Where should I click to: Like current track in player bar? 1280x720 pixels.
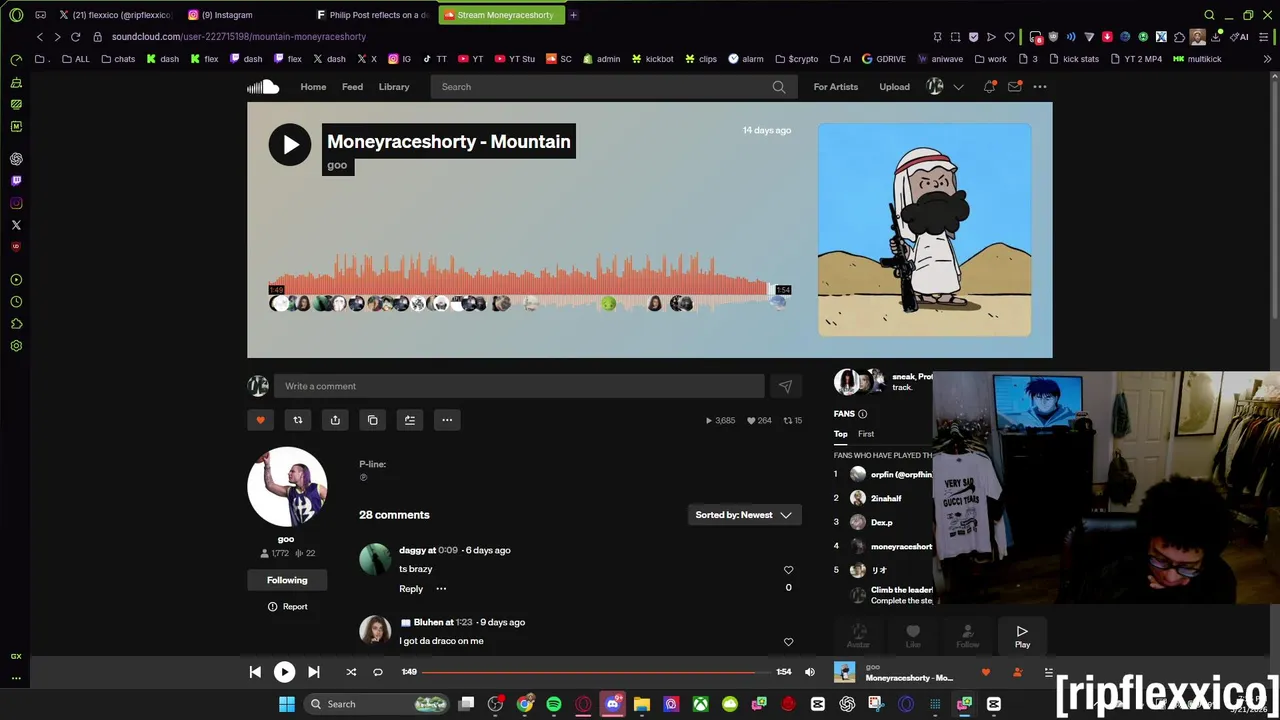(x=986, y=672)
